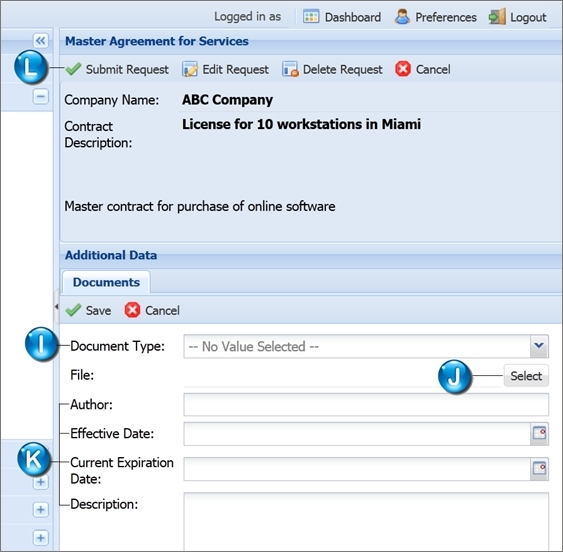Open the Current Expiration Date calendar picker

tap(539, 469)
